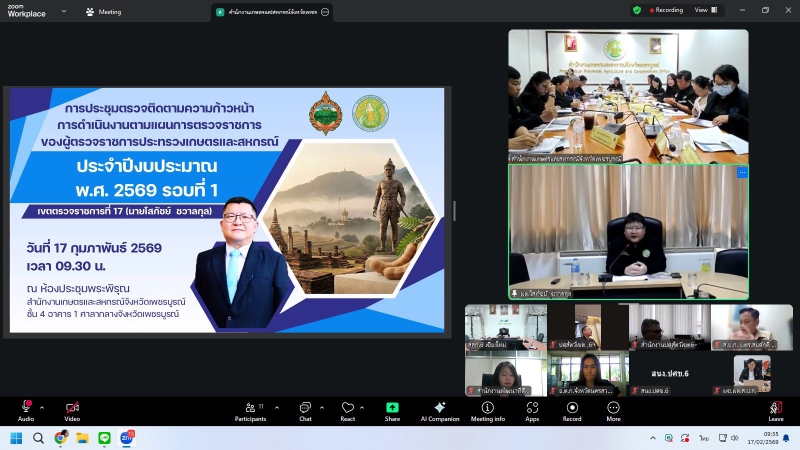Toggle the Record button
The width and height of the screenshot is (800, 450).
tap(572, 408)
